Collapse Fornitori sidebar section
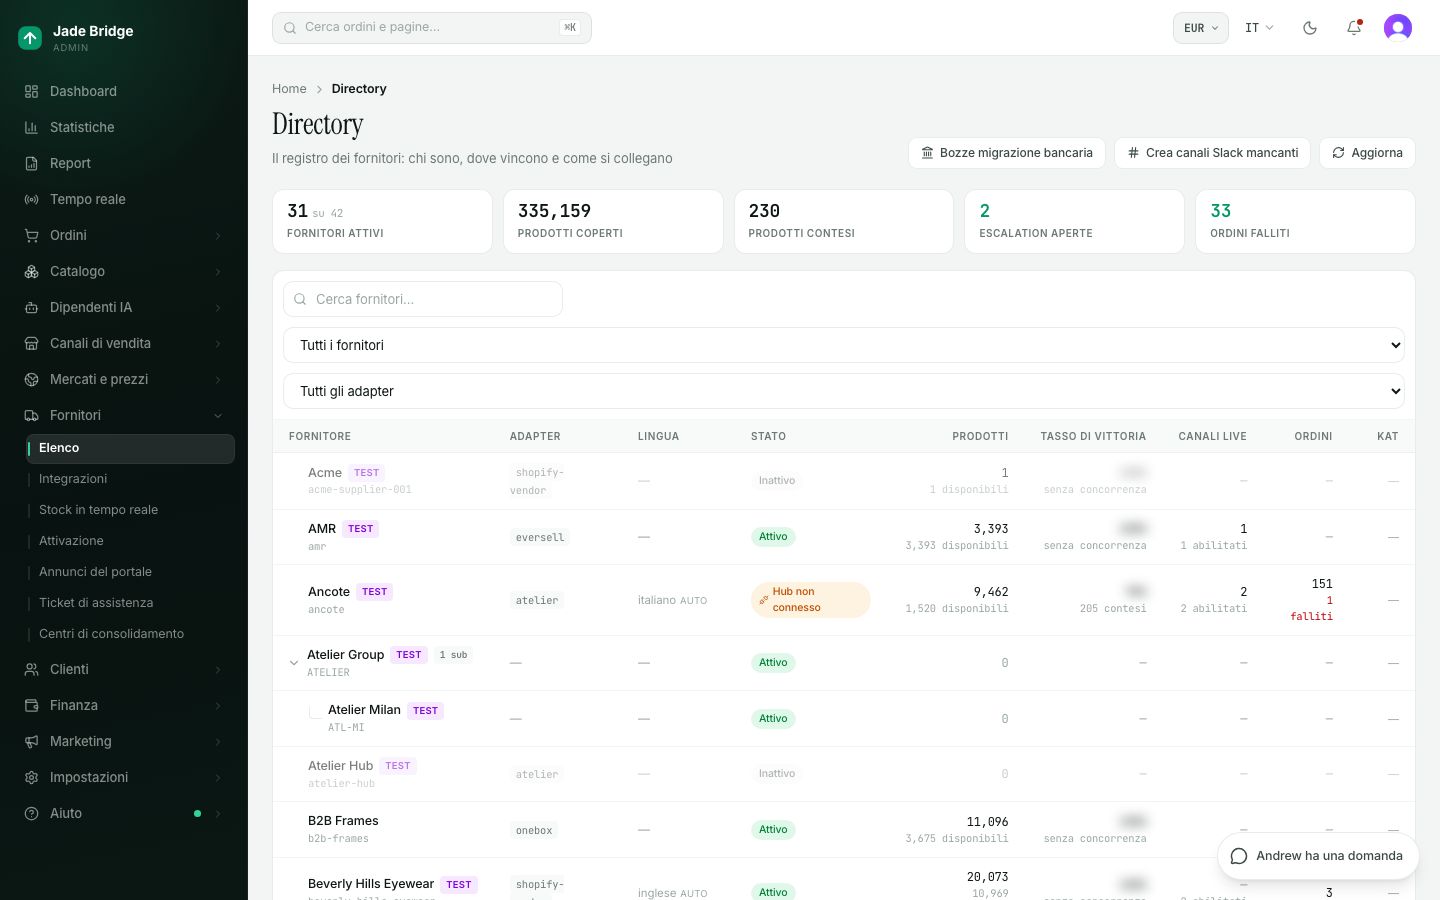Image resolution: width=1440 pixels, height=900 pixels. tap(124, 415)
